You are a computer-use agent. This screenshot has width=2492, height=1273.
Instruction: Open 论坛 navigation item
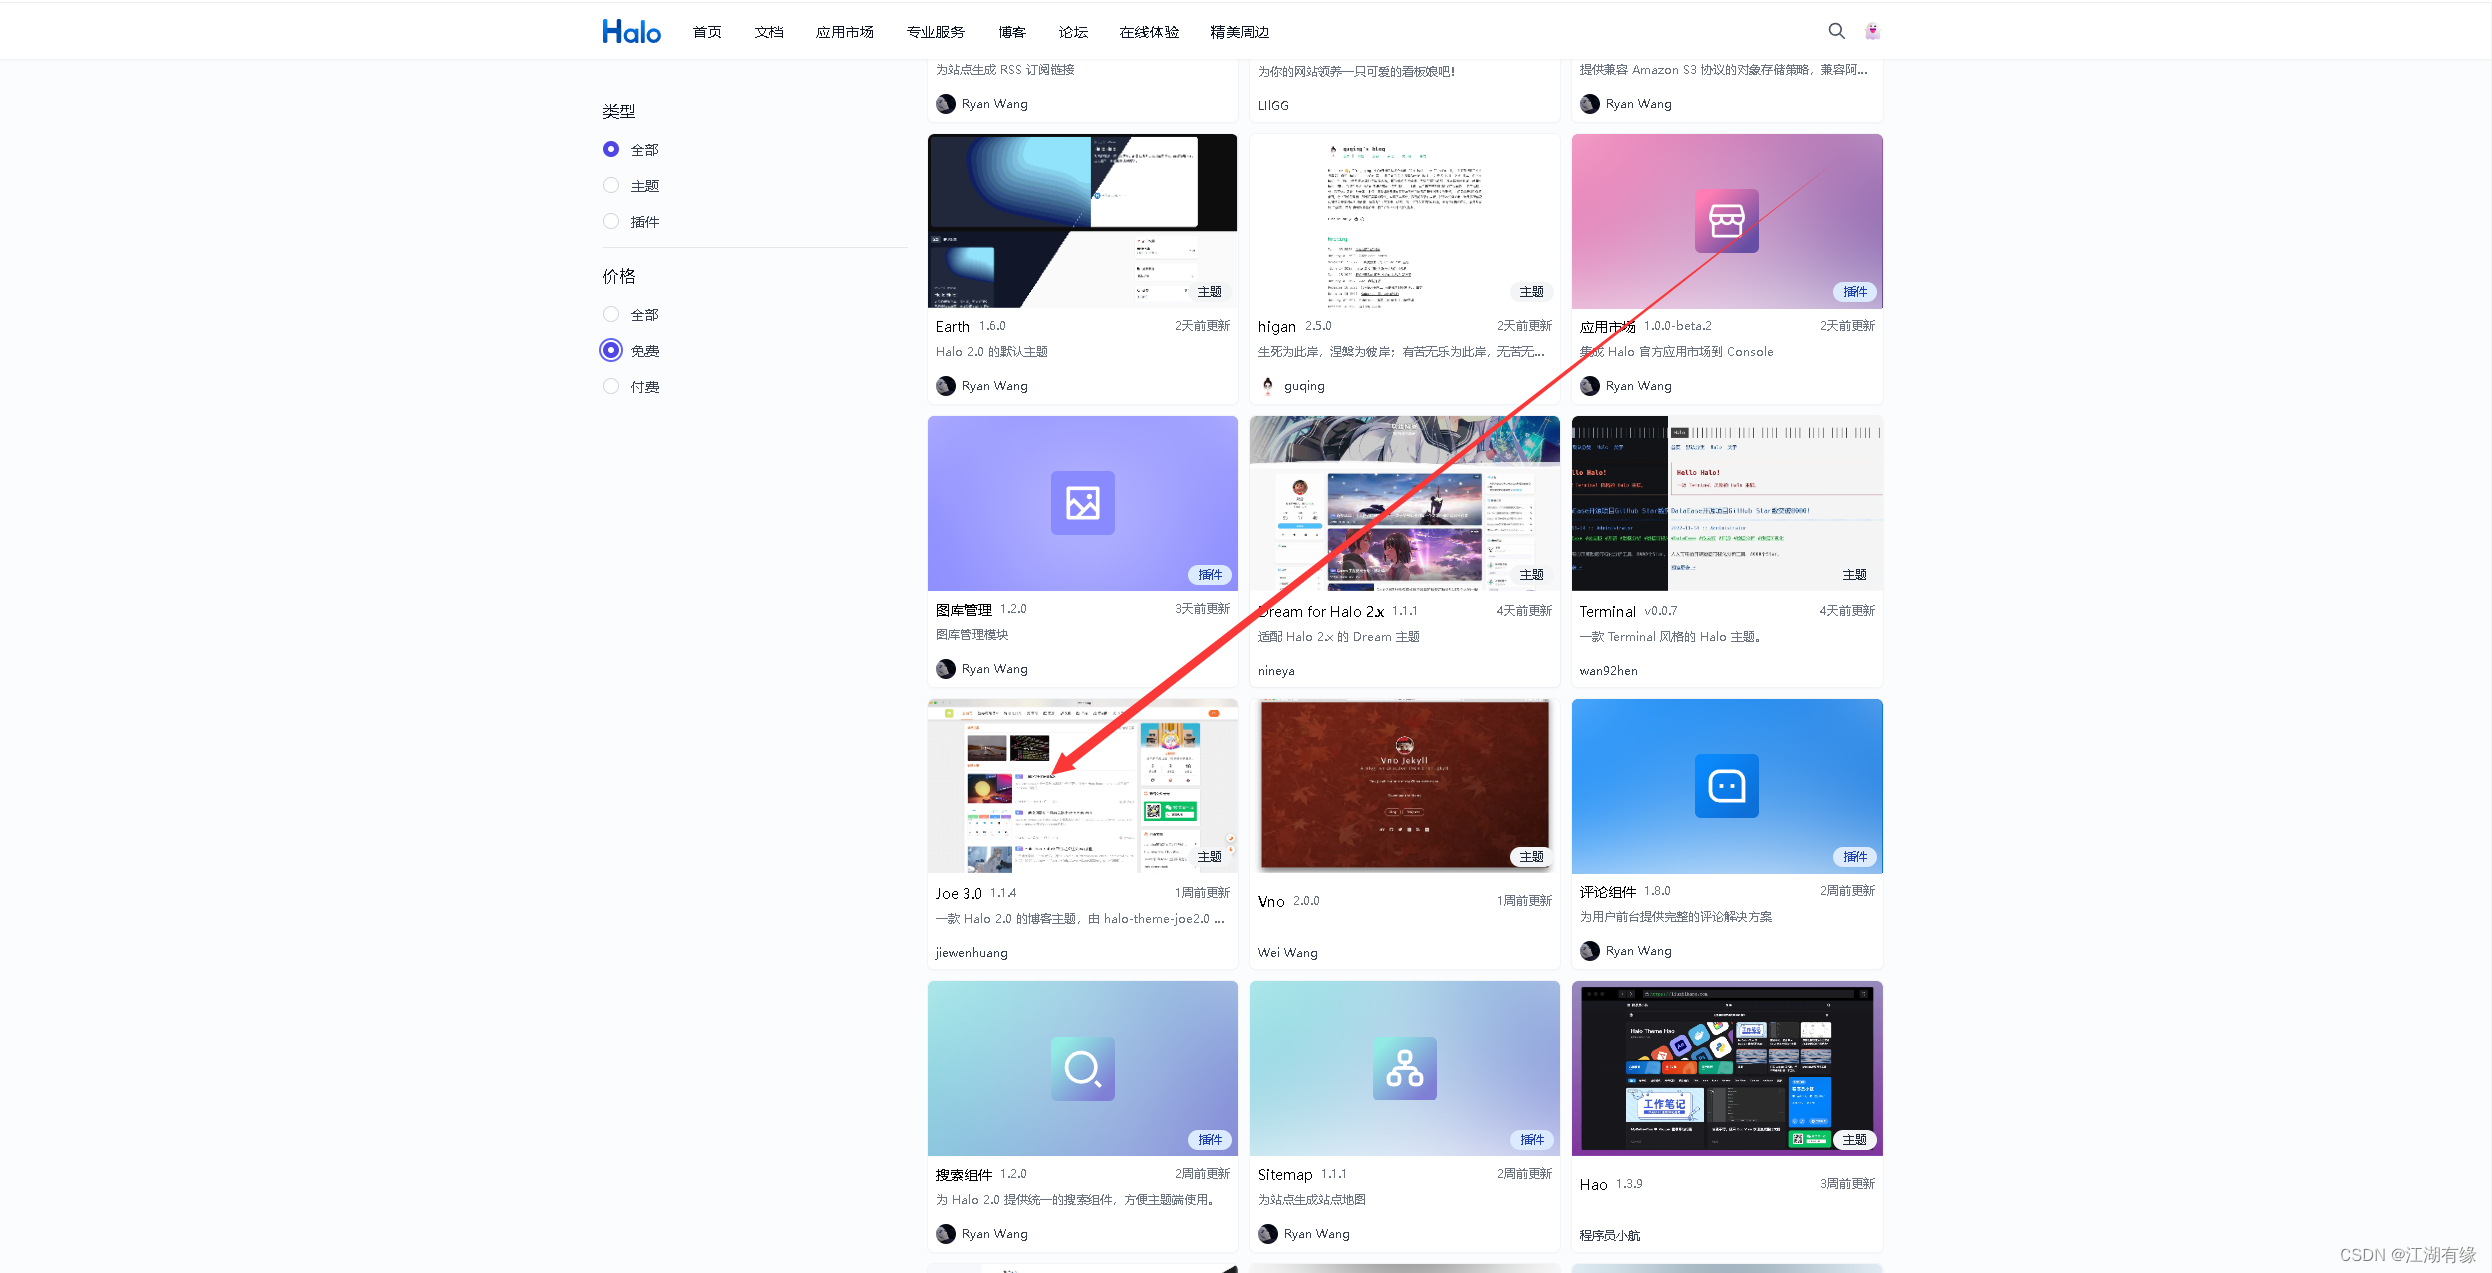click(1073, 32)
